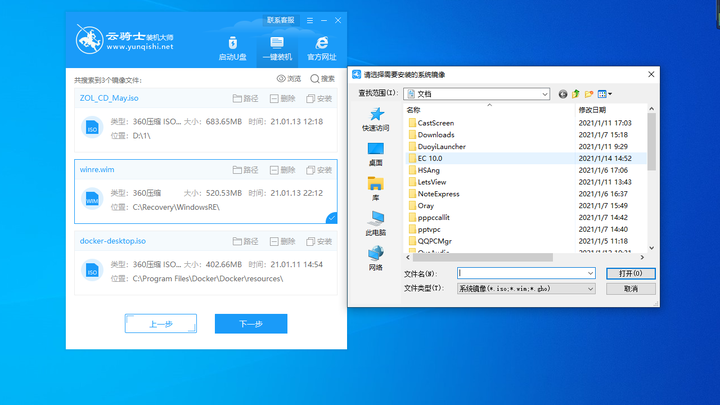Close the system image selection dialog
720x405 pixels.
click(651, 74)
